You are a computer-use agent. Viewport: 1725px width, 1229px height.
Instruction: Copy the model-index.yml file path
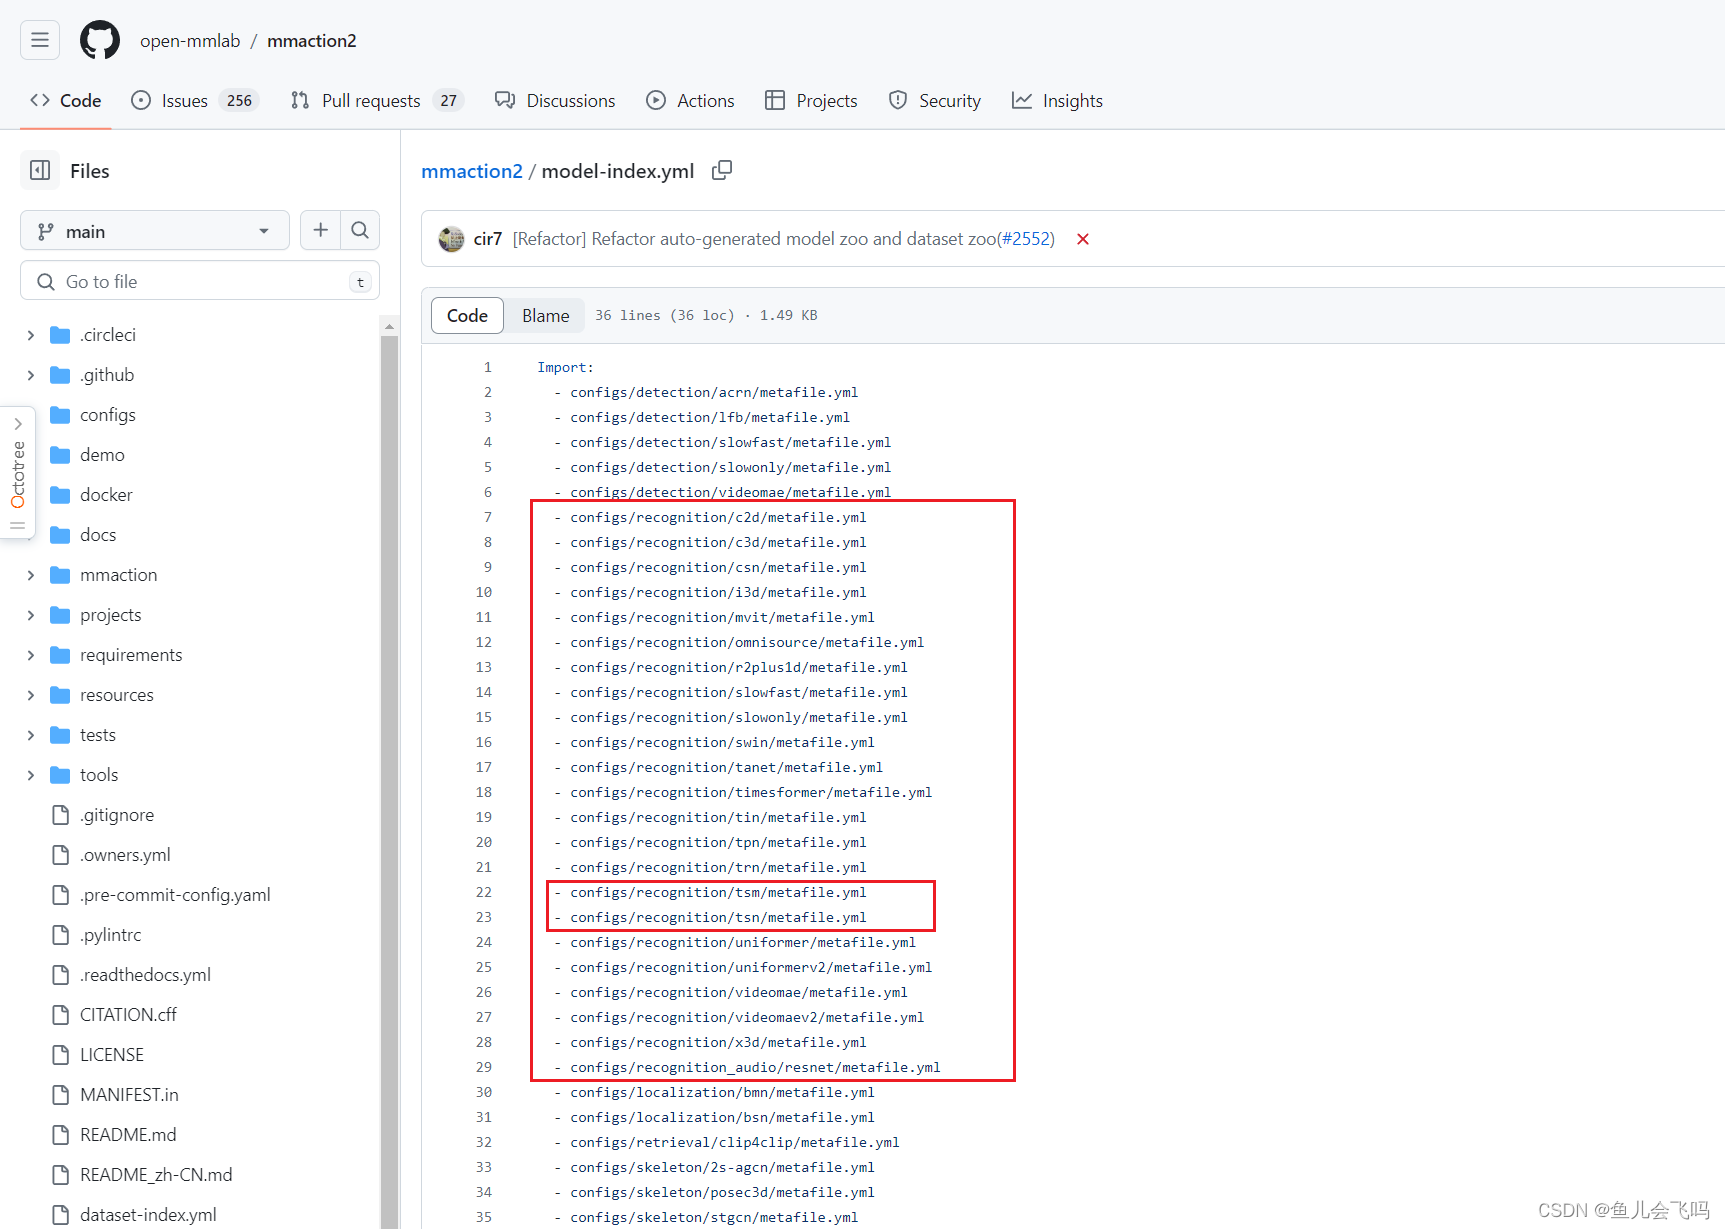point(721,170)
